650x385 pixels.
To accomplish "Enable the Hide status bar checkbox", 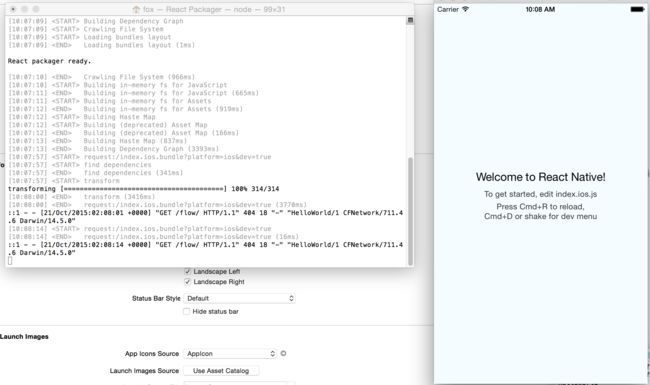I will (187, 311).
